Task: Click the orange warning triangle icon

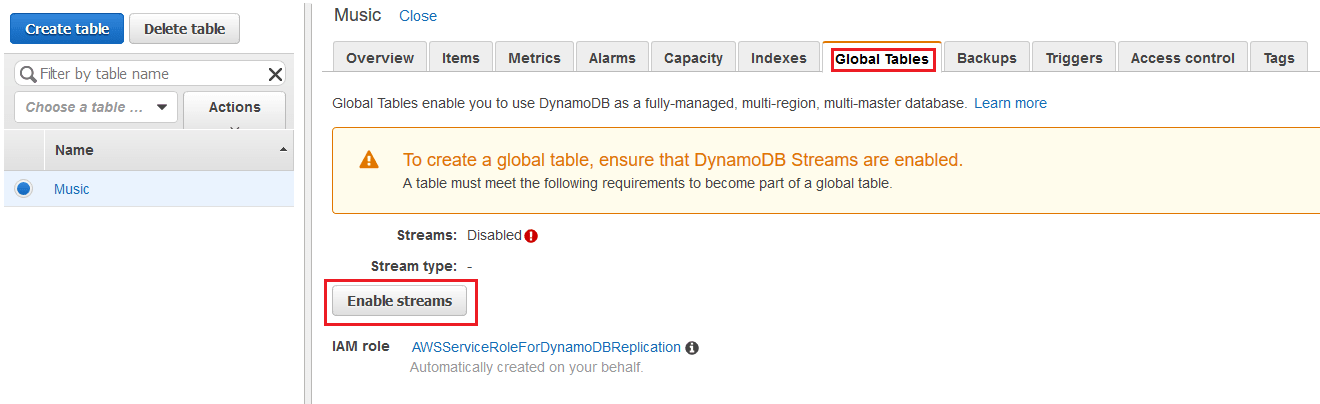Action: [x=369, y=160]
